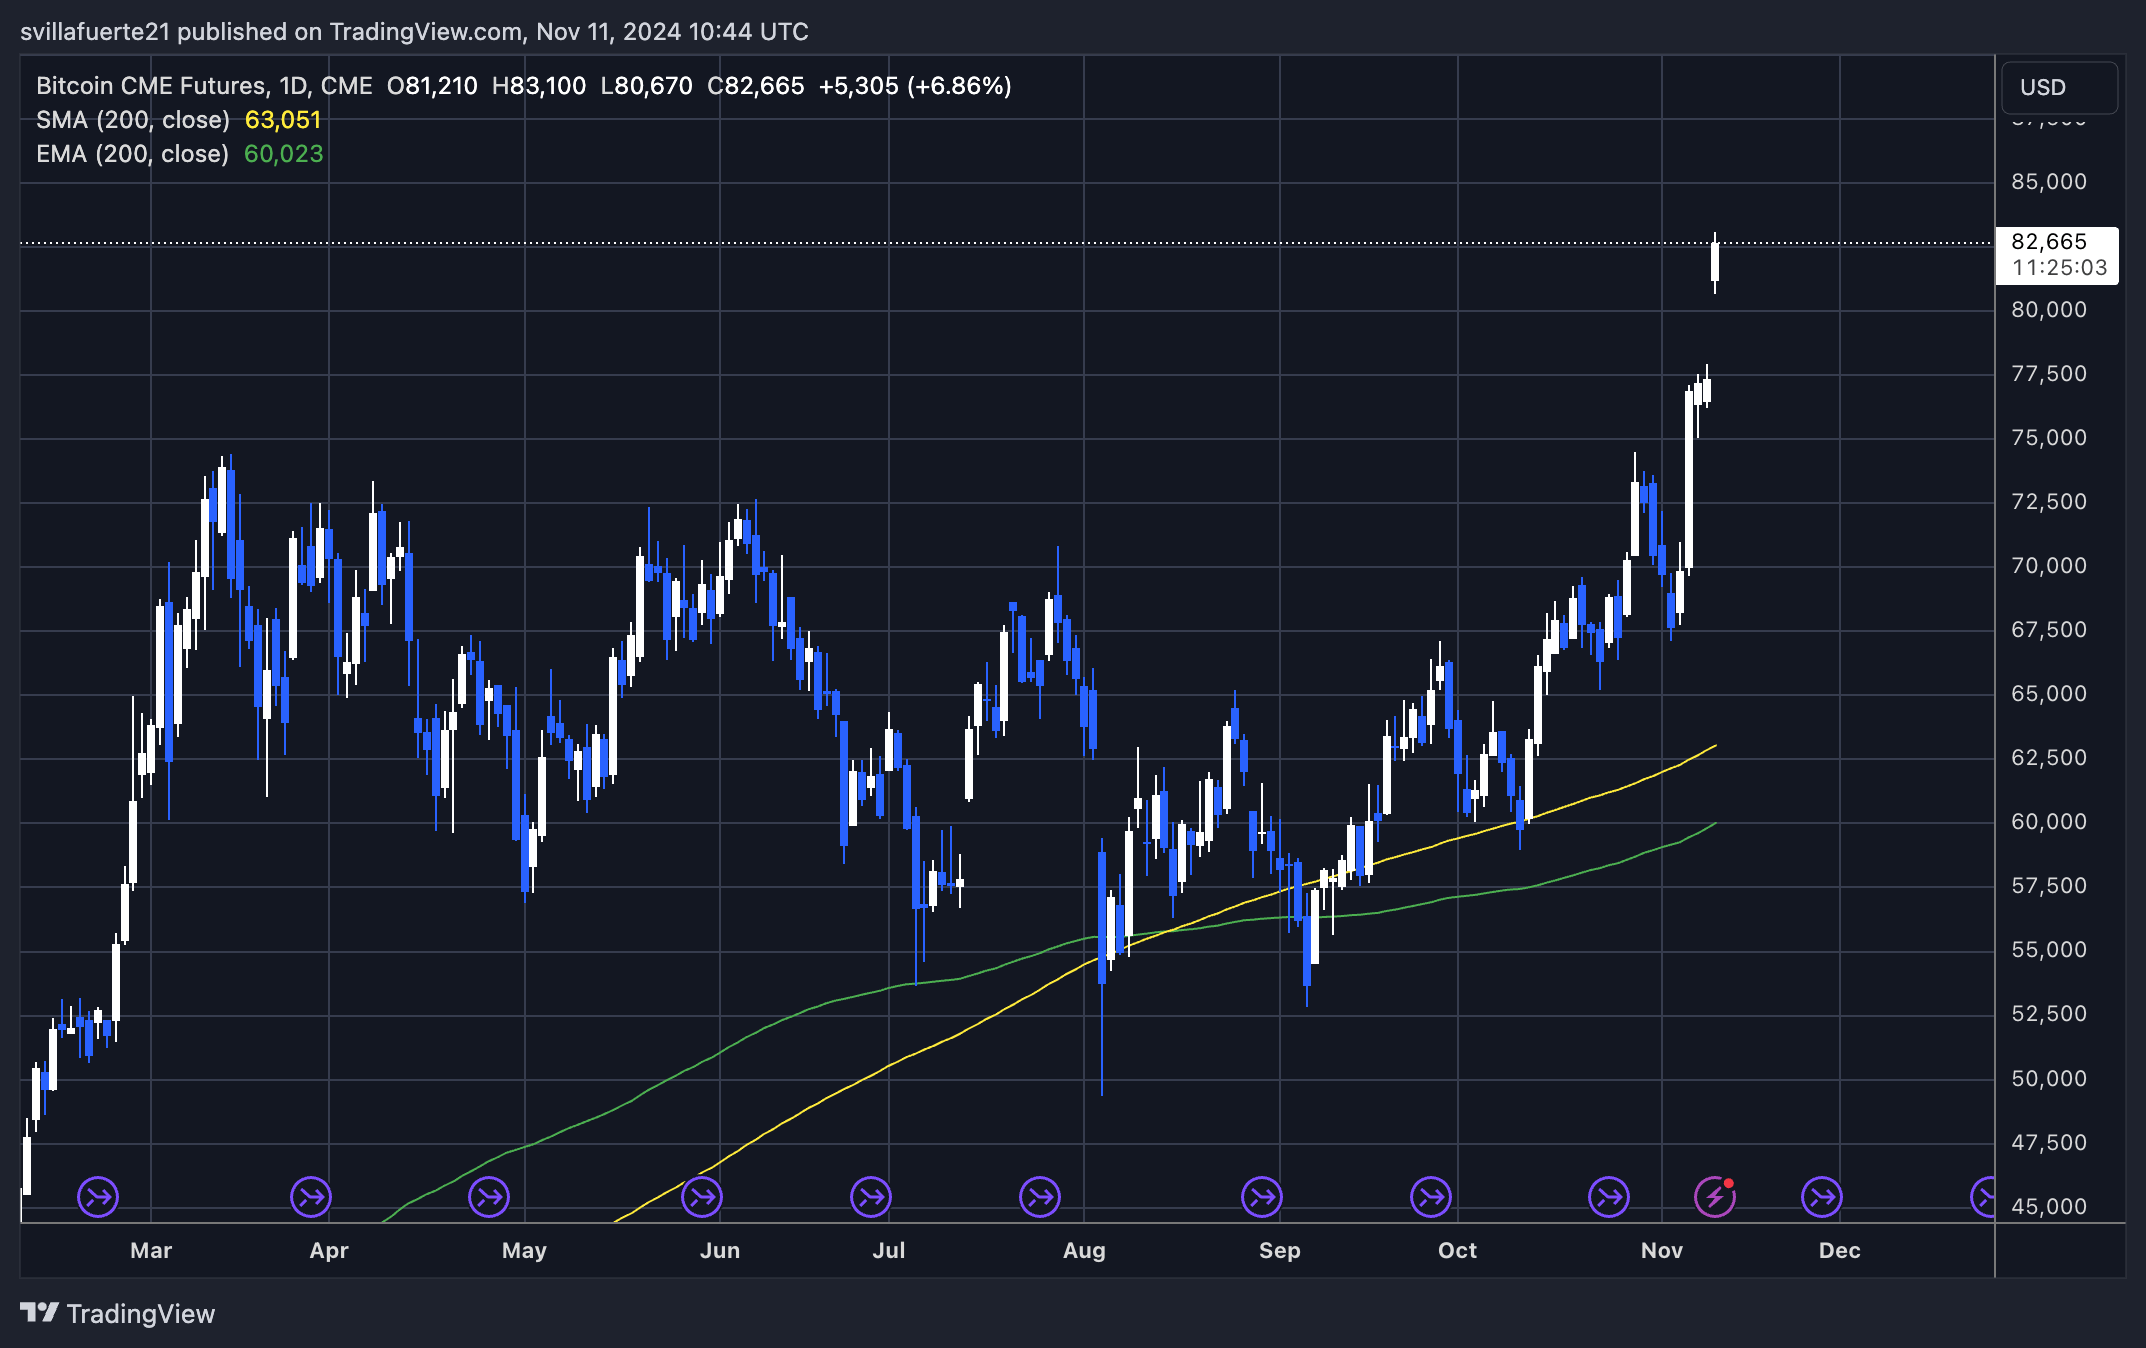The width and height of the screenshot is (2146, 1348).
Task: Click the Aug label on time axis
Action: pyautogui.click(x=1084, y=1251)
